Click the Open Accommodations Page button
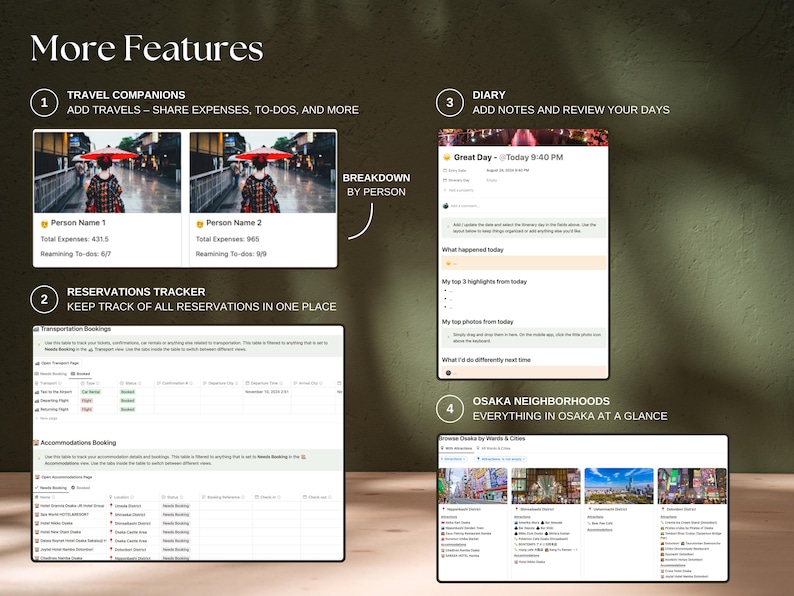 coord(64,477)
